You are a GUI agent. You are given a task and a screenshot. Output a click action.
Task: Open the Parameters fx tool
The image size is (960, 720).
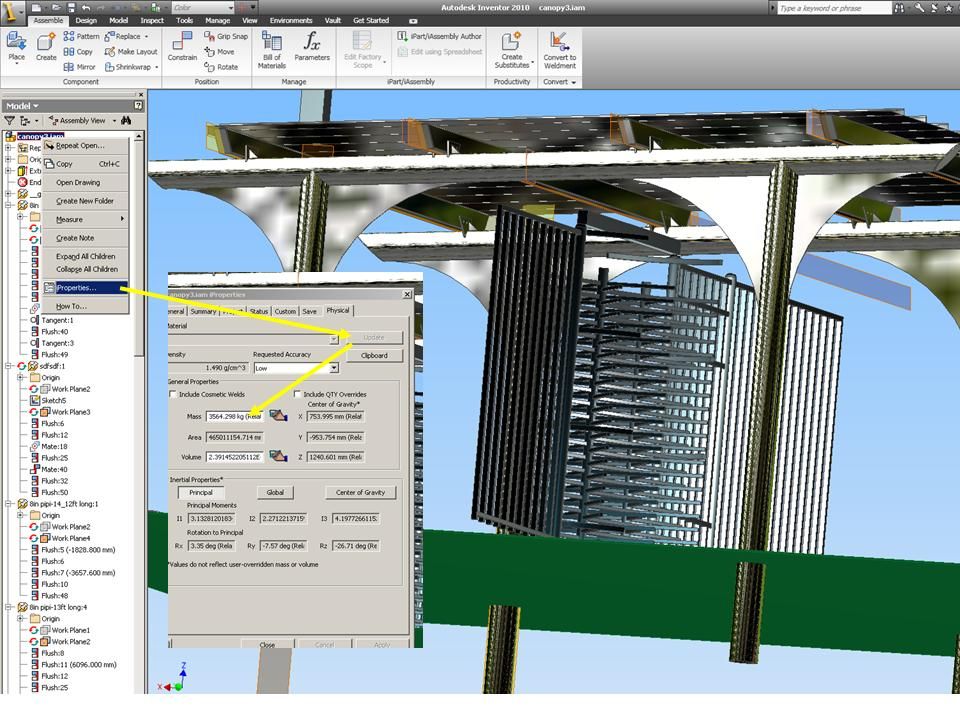pyautogui.click(x=311, y=45)
